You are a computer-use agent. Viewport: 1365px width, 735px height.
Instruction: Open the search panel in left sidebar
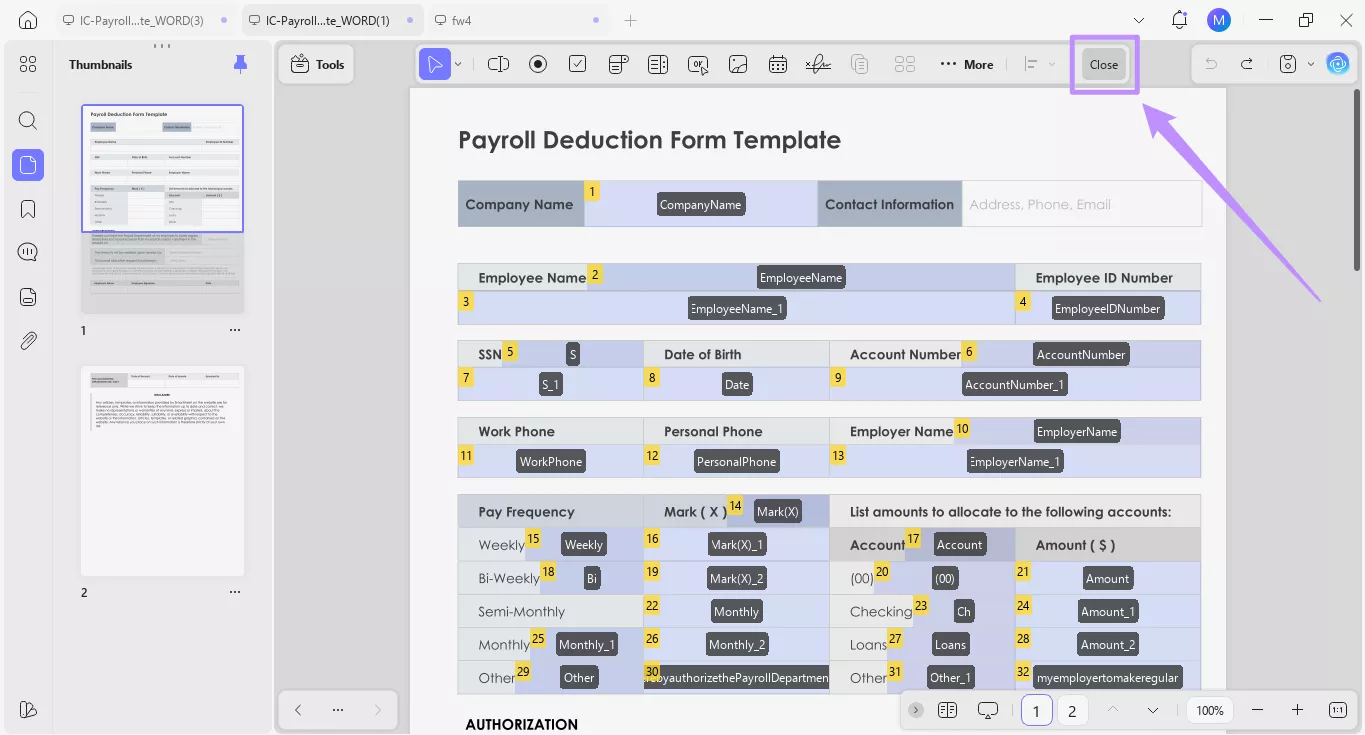28,121
